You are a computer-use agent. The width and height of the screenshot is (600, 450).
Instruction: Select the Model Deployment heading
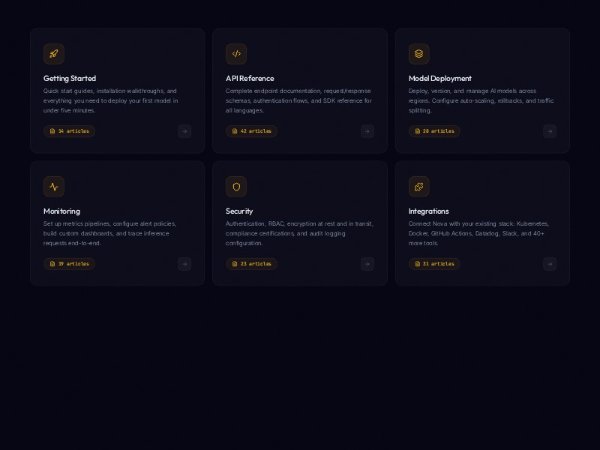440,78
